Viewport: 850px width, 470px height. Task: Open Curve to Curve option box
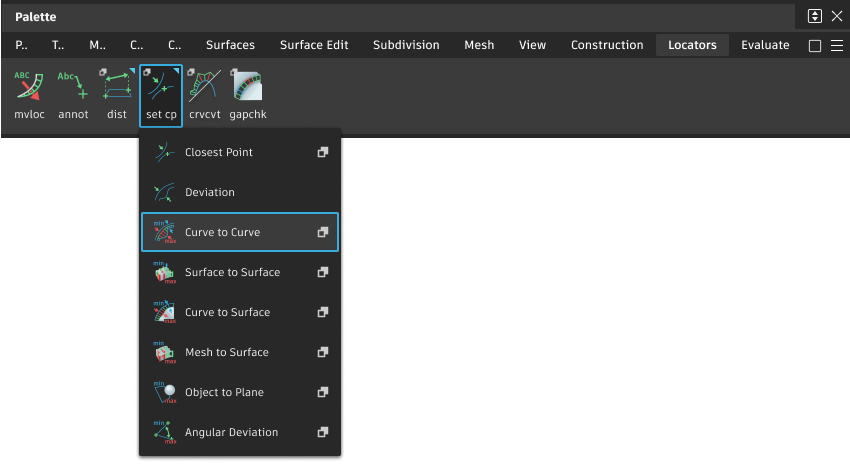click(x=322, y=232)
